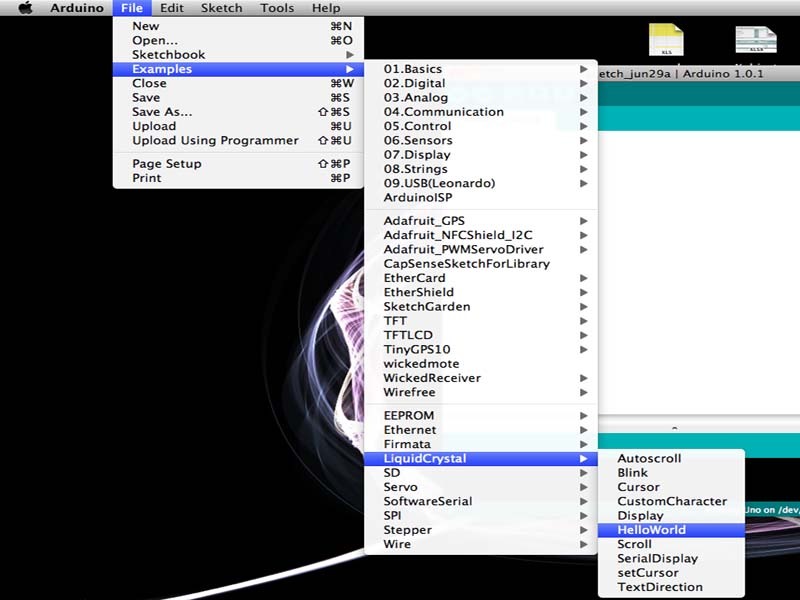This screenshot has width=800, height=600.
Task: Expand the Servo library examples
Action: click(x=481, y=487)
